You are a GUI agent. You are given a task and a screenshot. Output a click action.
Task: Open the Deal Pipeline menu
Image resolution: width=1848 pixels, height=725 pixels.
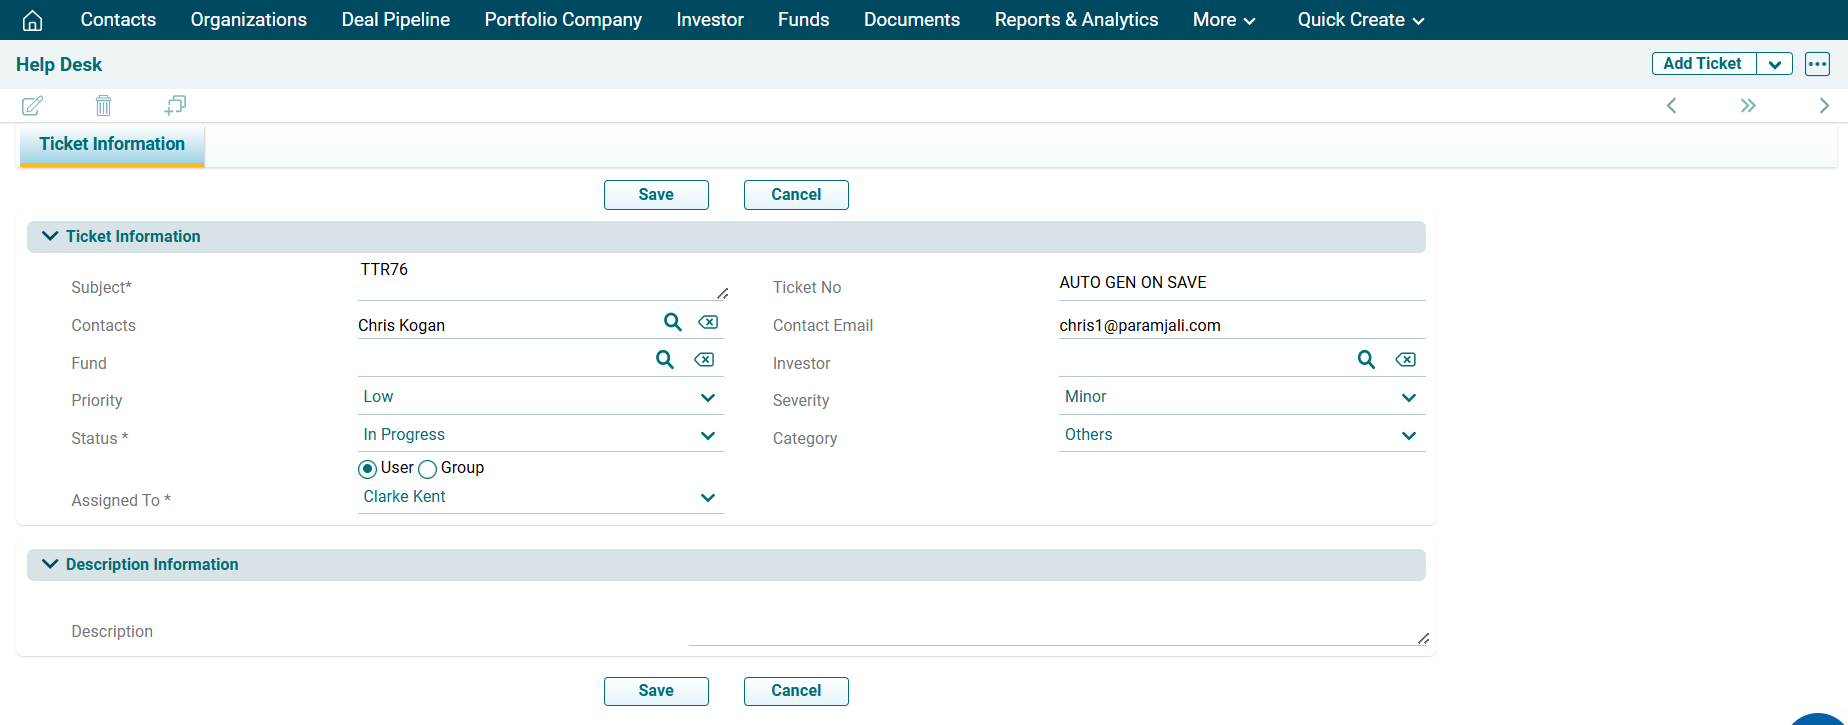[395, 20]
